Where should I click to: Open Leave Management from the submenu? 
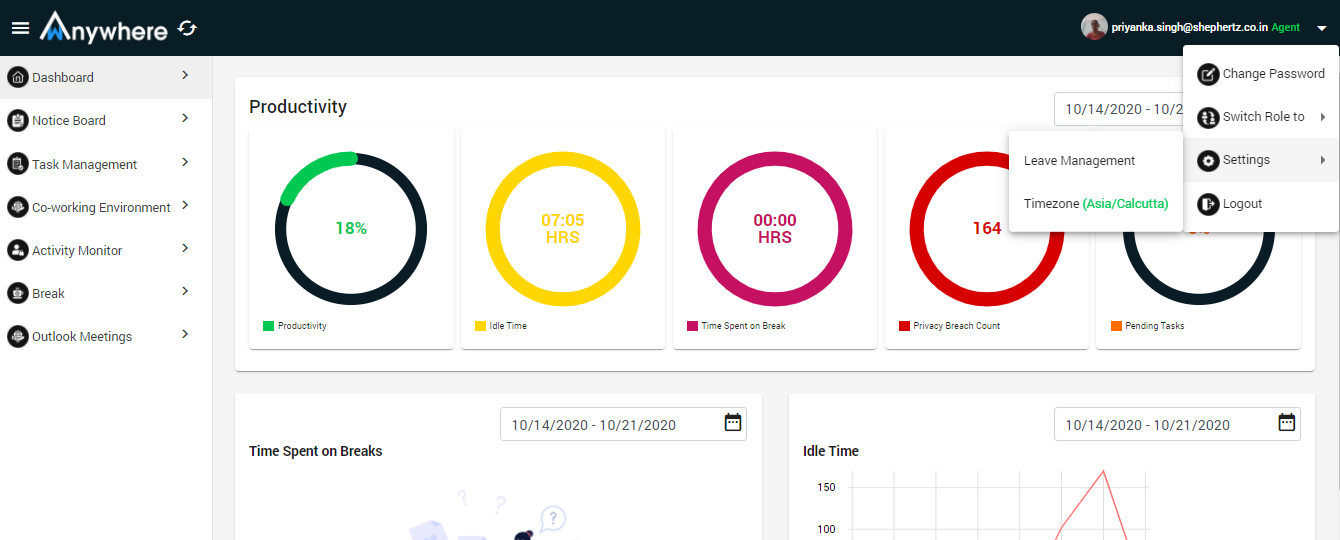(x=1096, y=160)
